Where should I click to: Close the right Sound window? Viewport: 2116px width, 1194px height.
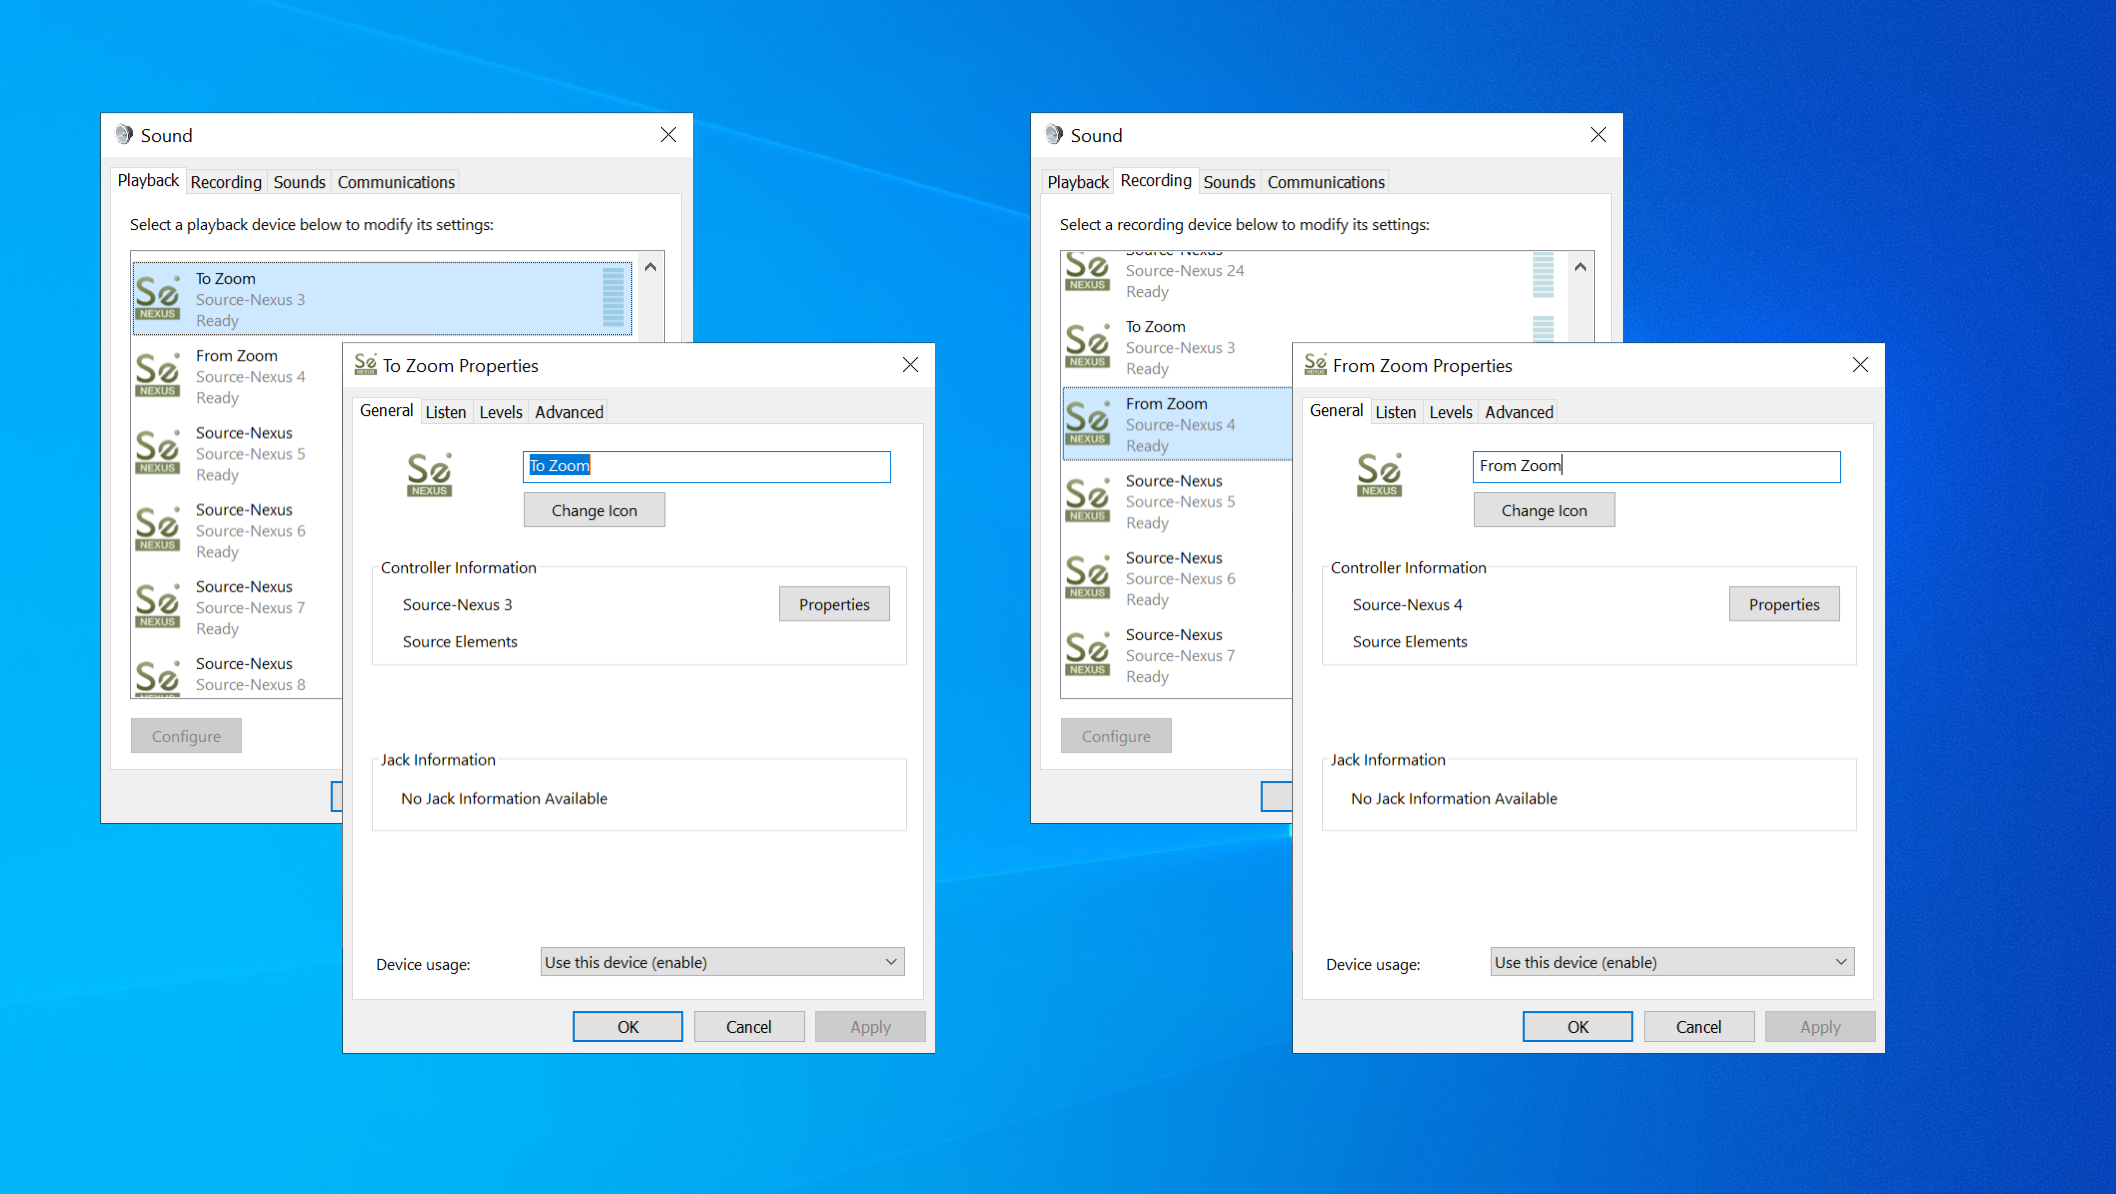tap(1598, 135)
